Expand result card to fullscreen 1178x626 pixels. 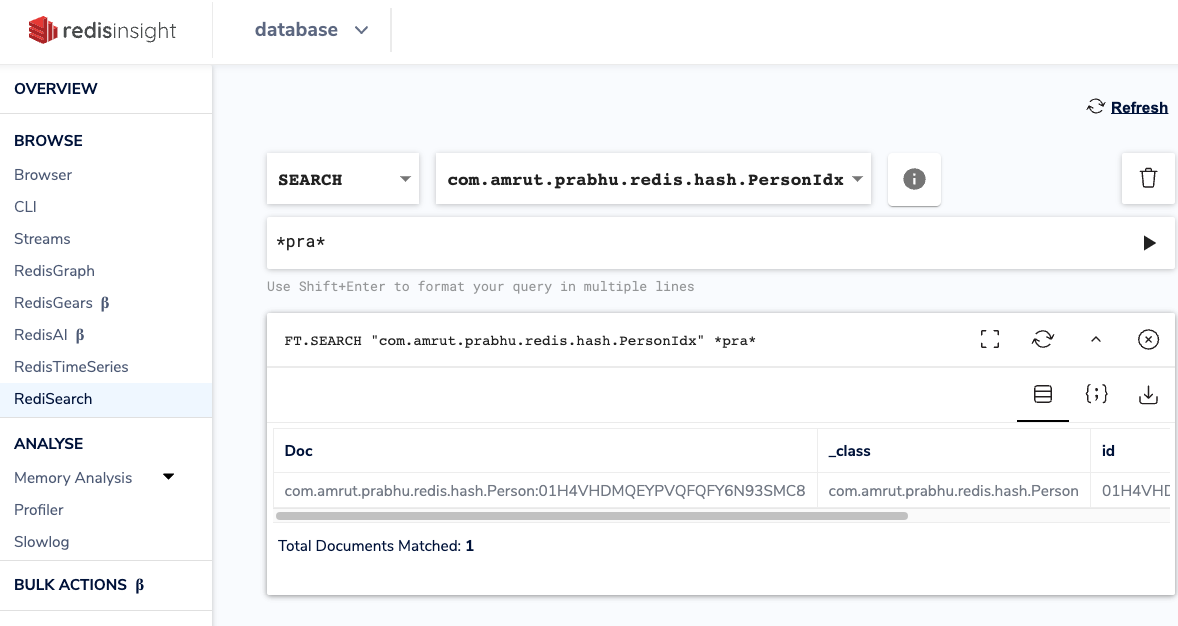(x=989, y=340)
